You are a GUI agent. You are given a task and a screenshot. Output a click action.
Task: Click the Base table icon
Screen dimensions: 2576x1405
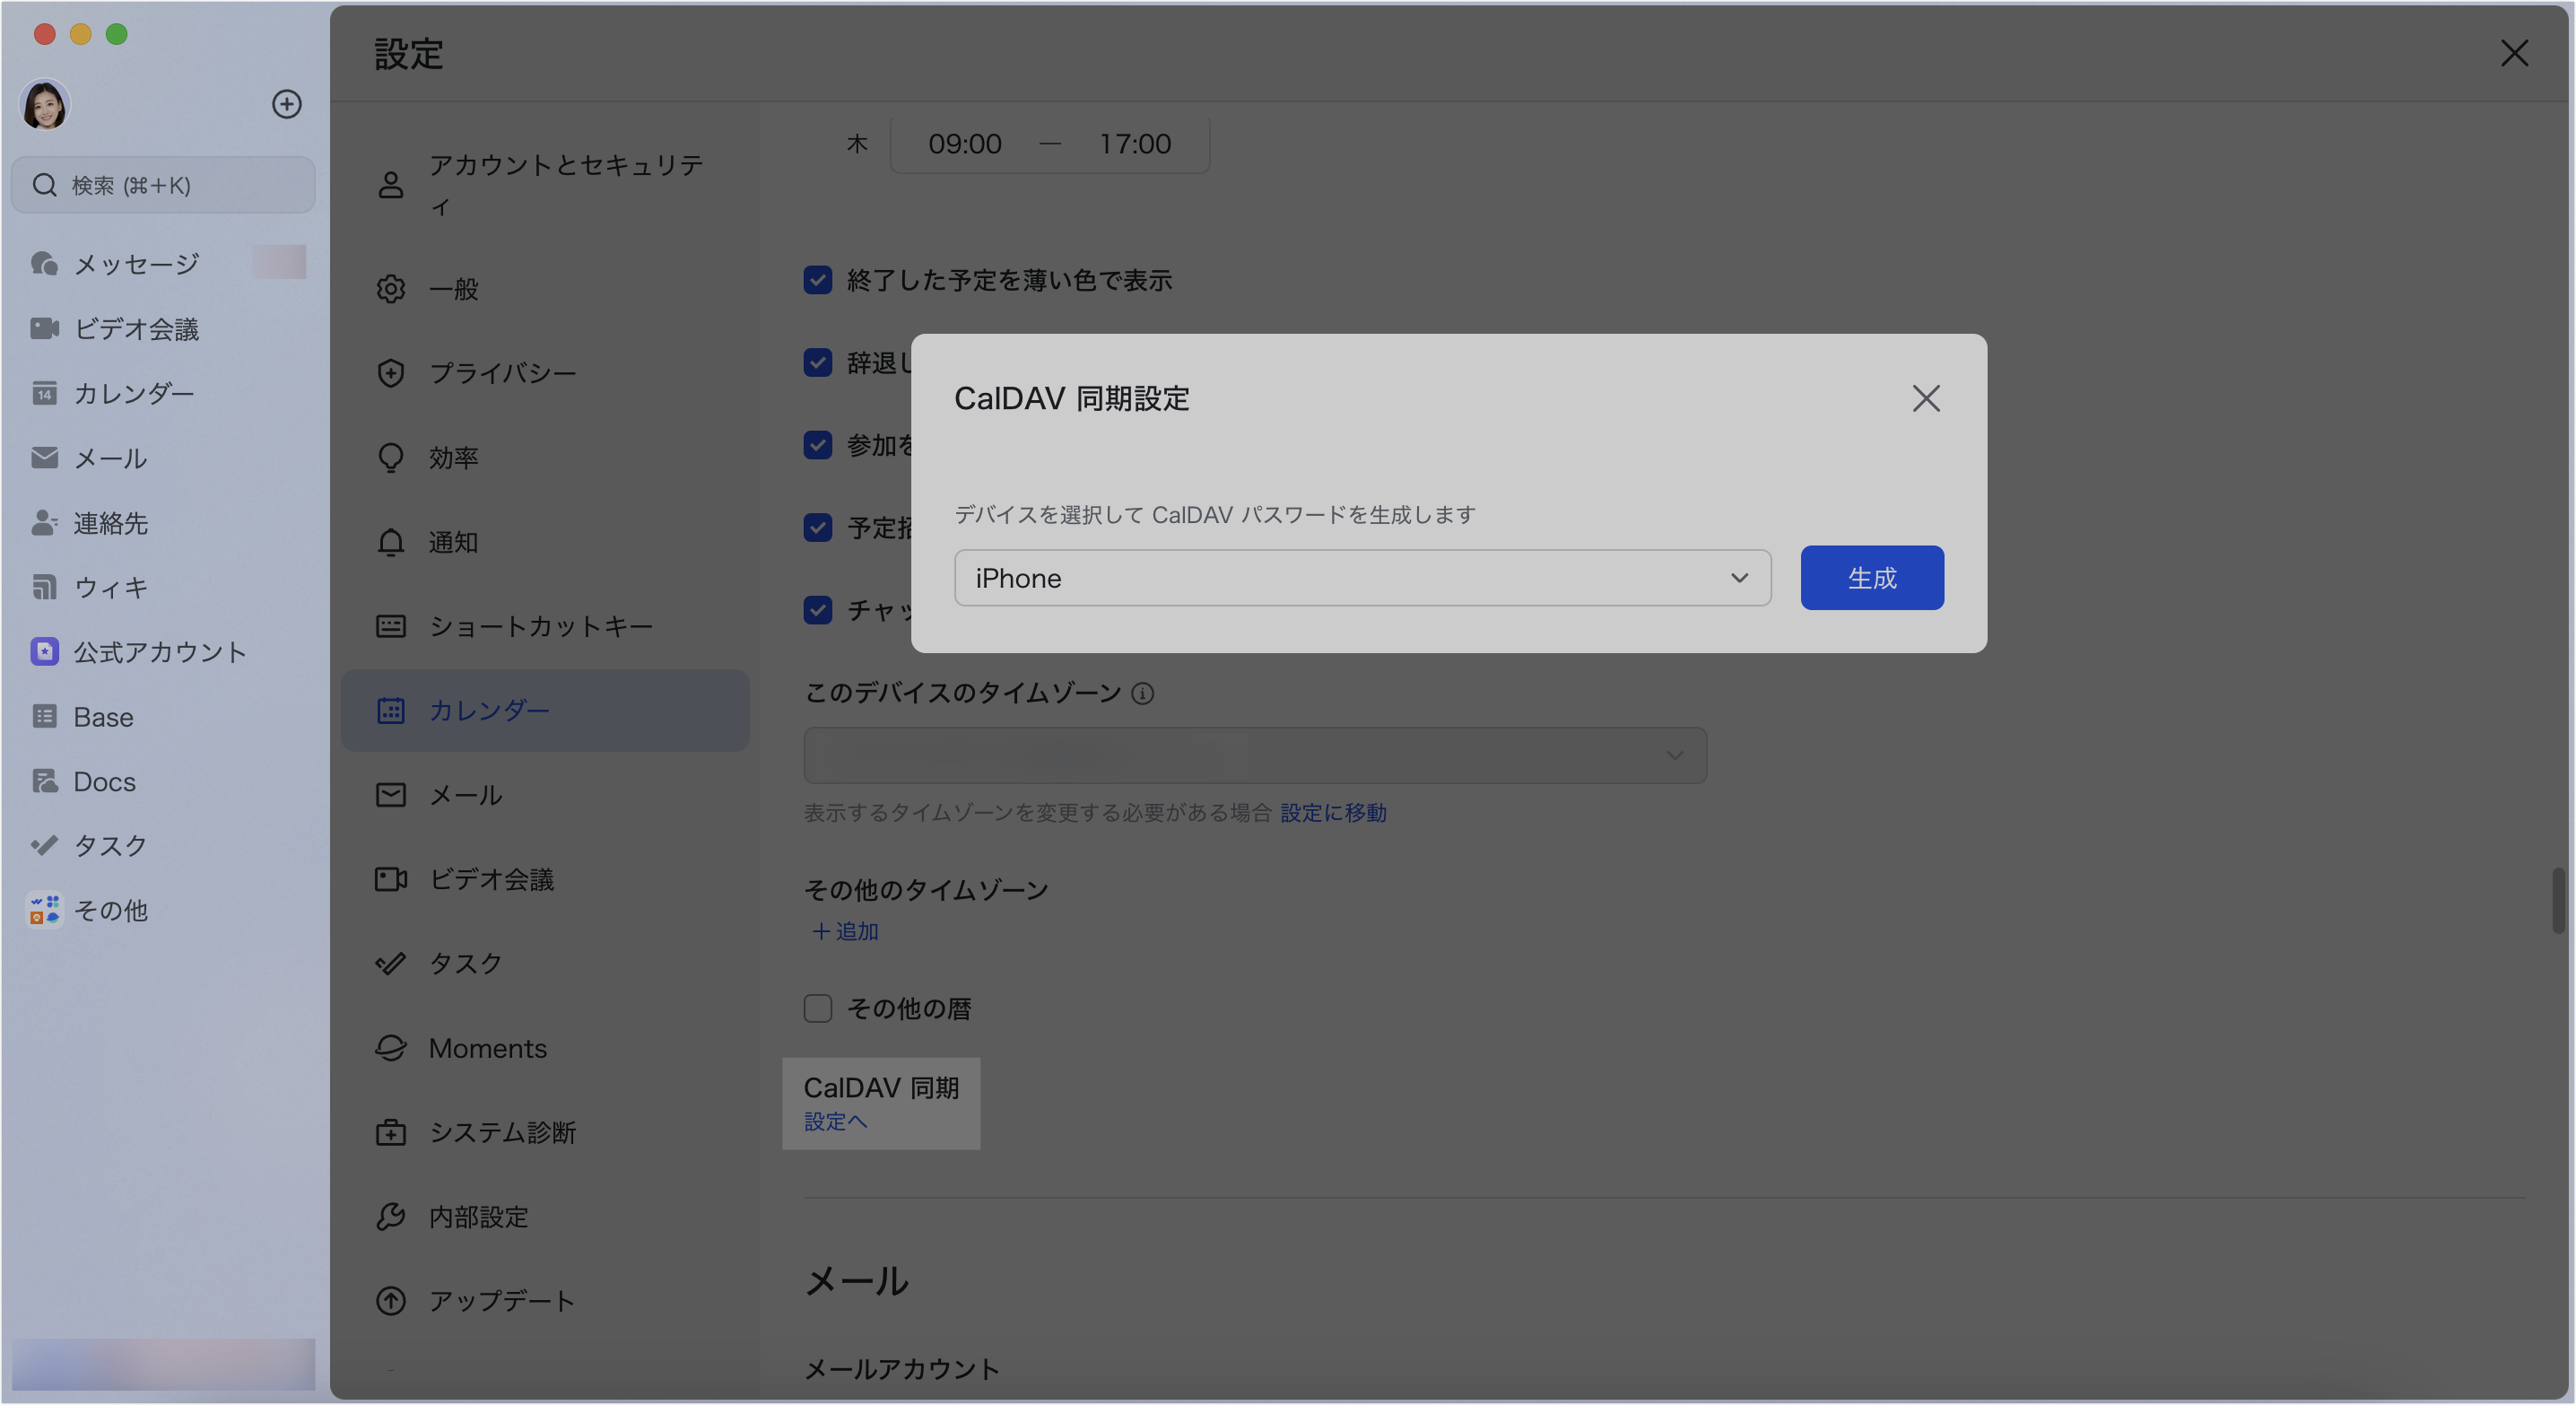click(44, 716)
